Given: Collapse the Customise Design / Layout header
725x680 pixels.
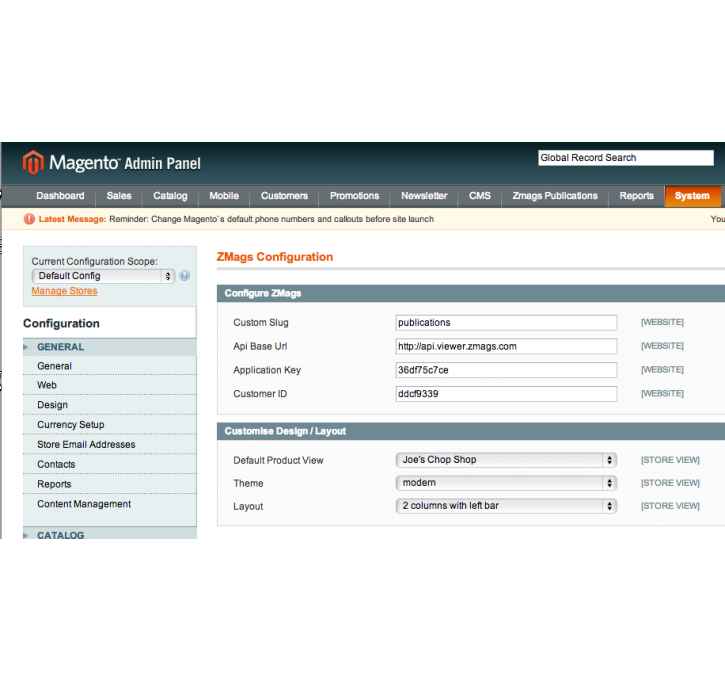Looking at the screenshot, I should 471,431.
